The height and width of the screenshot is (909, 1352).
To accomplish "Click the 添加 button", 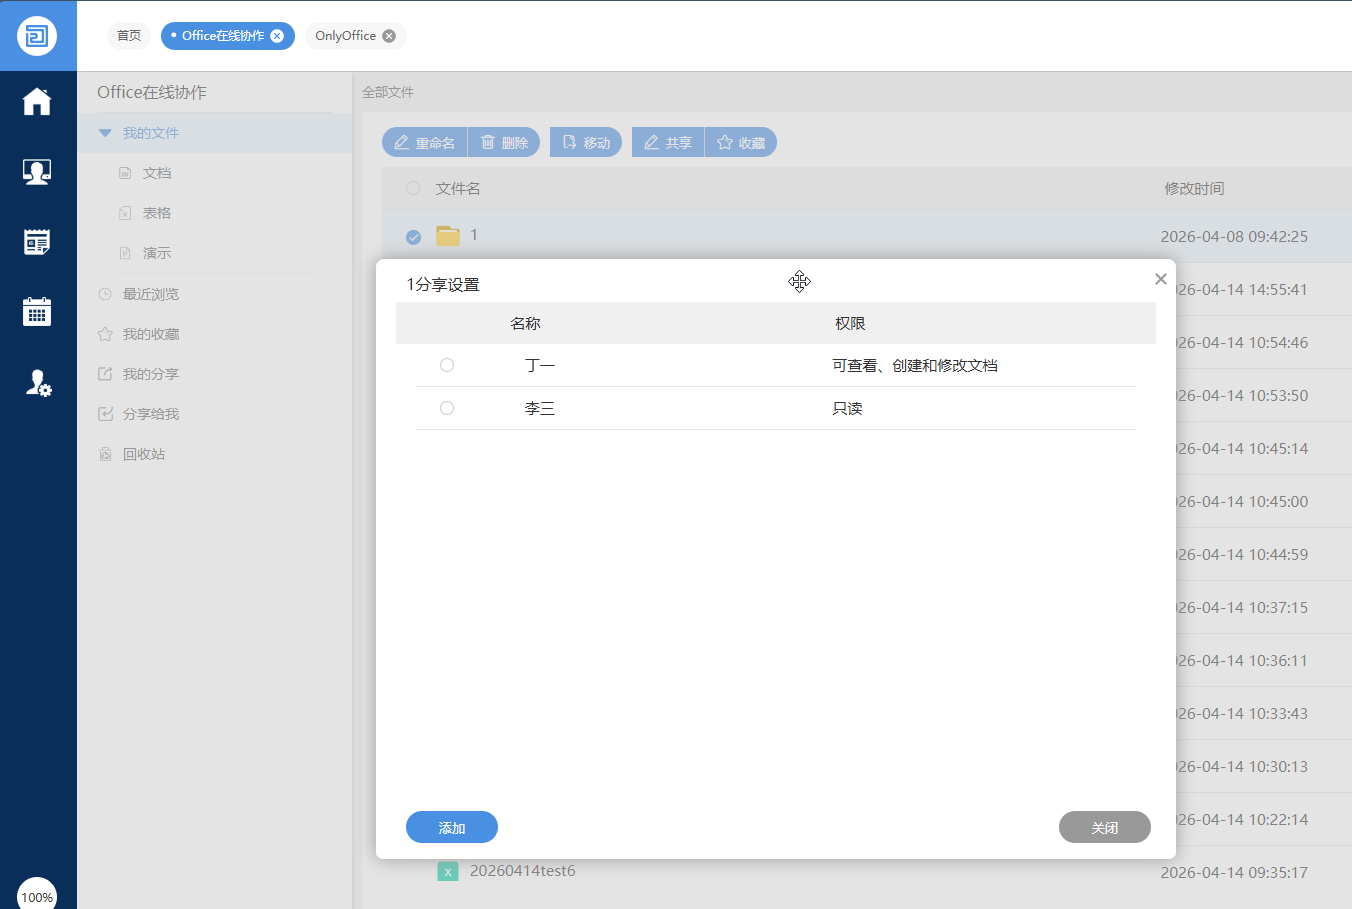I will [x=452, y=827].
